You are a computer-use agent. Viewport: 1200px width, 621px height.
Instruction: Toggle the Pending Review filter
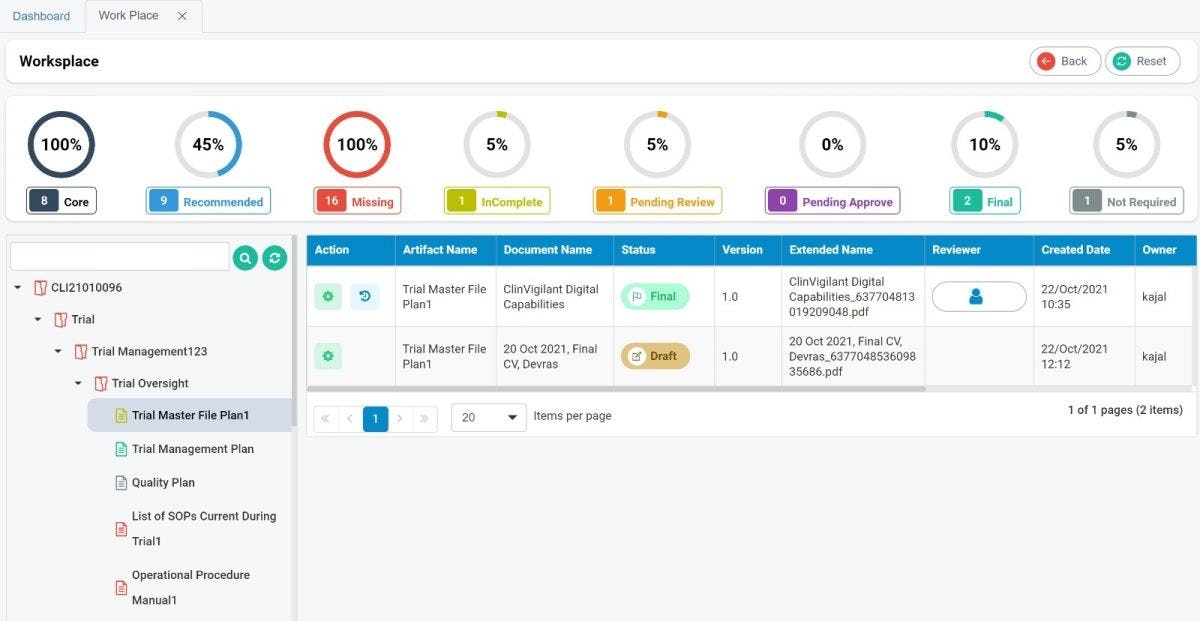pyautogui.click(x=657, y=200)
